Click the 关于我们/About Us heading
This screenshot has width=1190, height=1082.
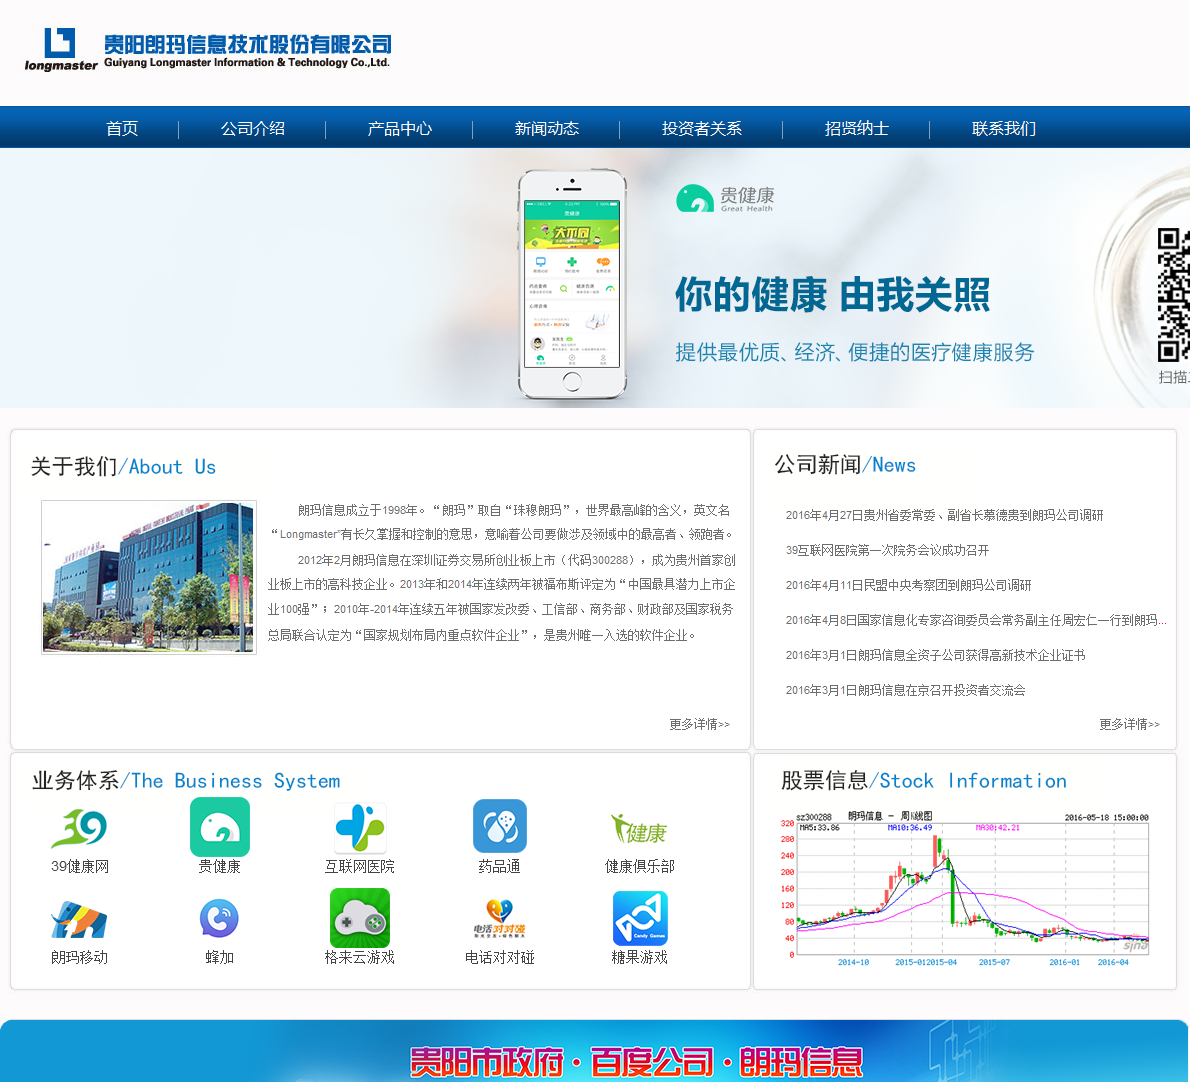(123, 467)
